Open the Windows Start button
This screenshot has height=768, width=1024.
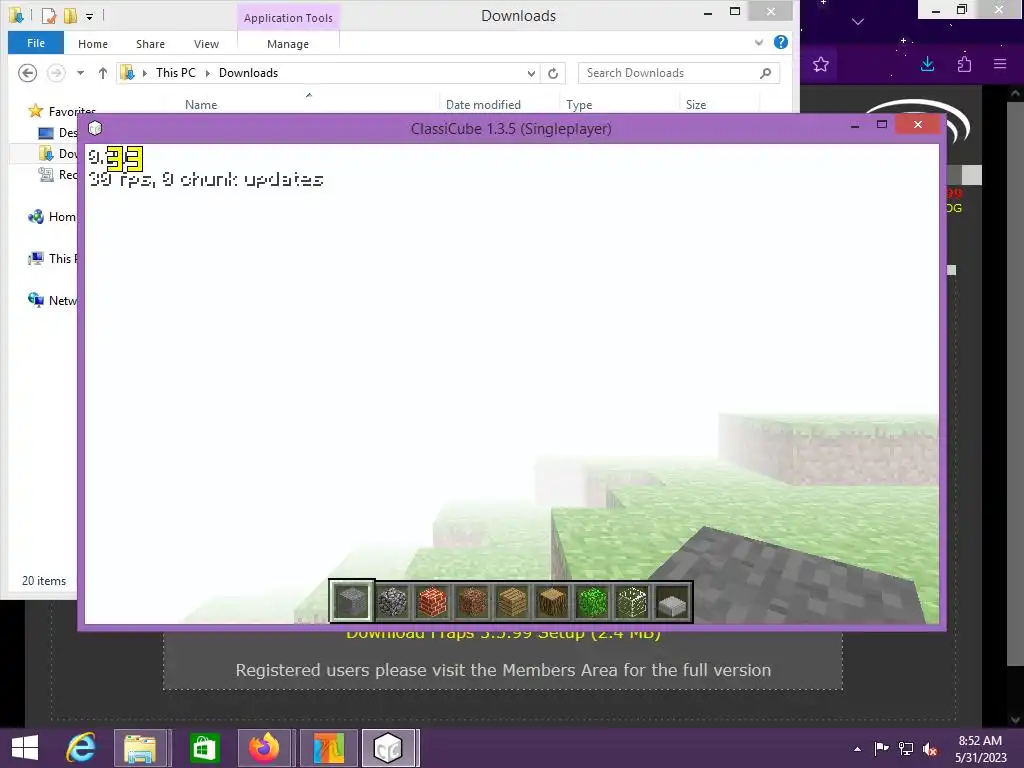(25, 748)
